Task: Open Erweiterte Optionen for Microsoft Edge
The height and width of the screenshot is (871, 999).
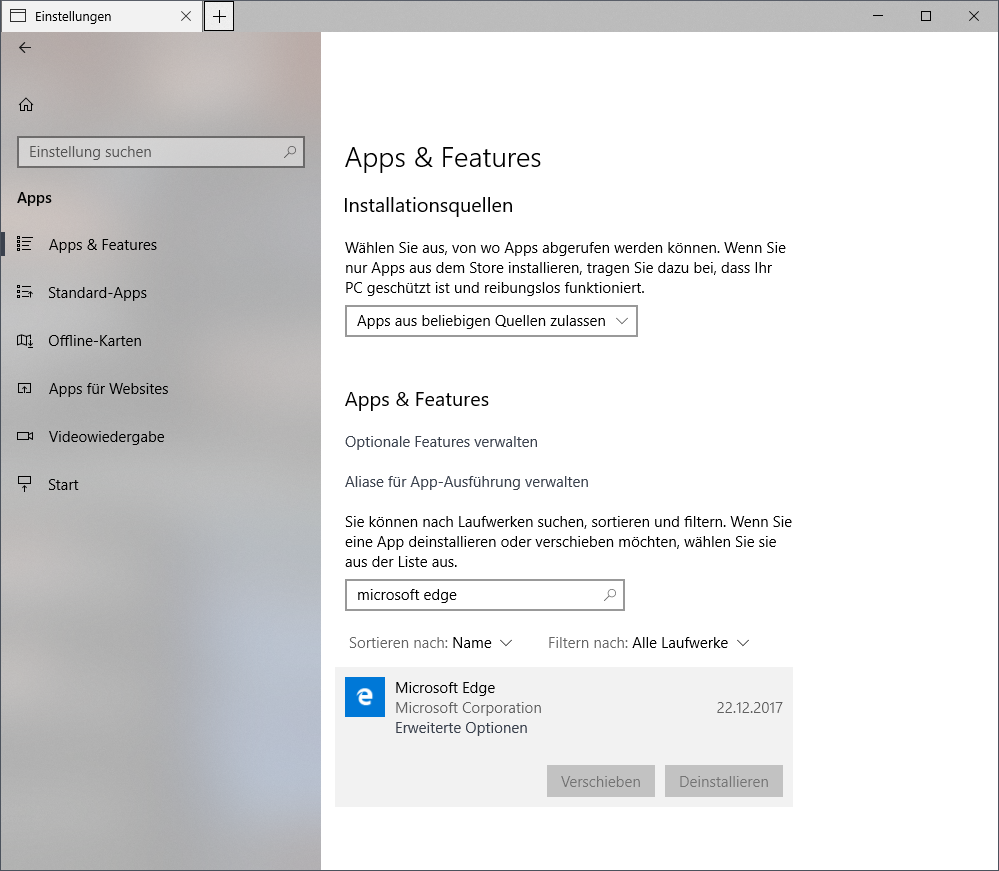Action: tap(461, 728)
